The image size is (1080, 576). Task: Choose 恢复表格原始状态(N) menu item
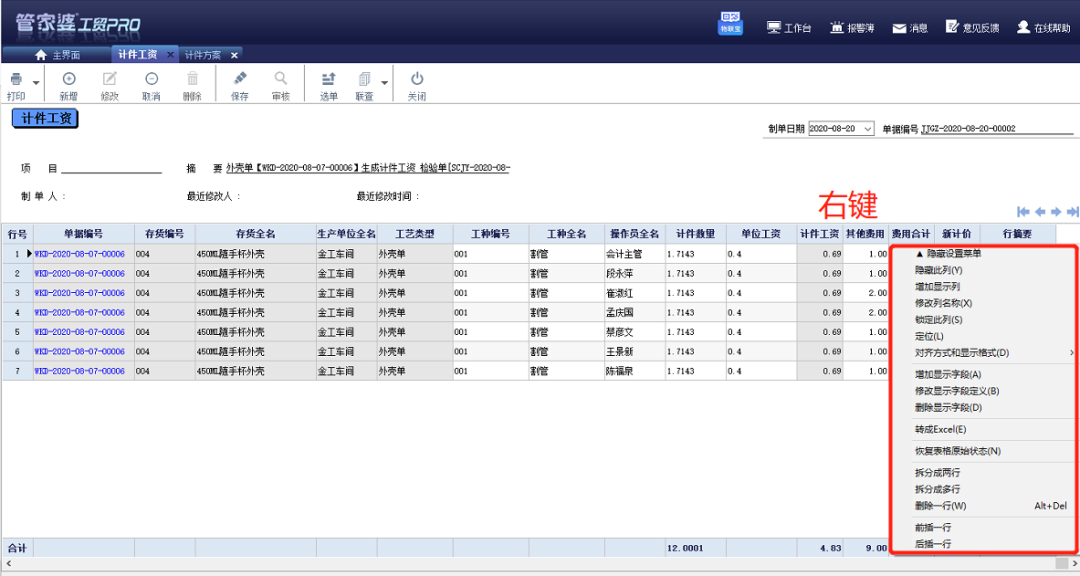pyautogui.click(x=957, y=451)
